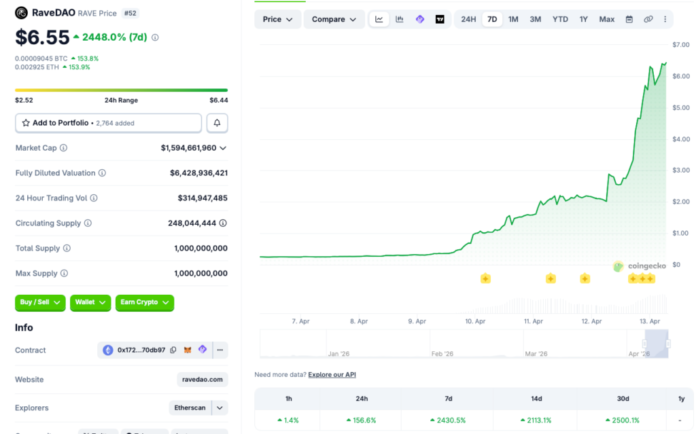Screen dimensions: 696x434
Task: Grab left handle of chart navigator range
Action: (x=644, y=343)
